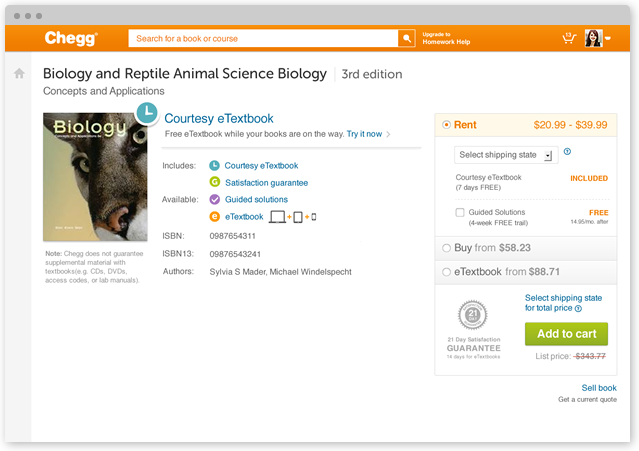Viewport: 639px width, 451px height.
Task: Click the Add to cart button
Action: click(566, 334)
